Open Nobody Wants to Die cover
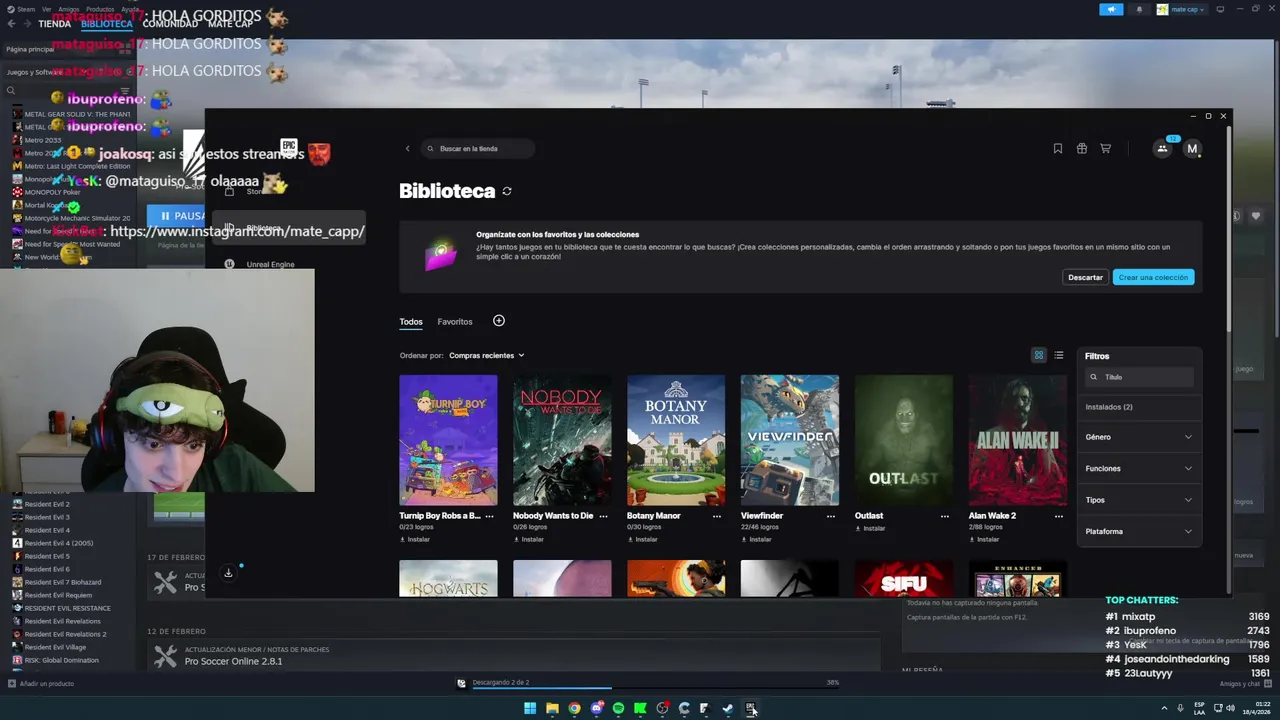The height and width of the screenshot is (720, 1280). (x=562, y=440)
